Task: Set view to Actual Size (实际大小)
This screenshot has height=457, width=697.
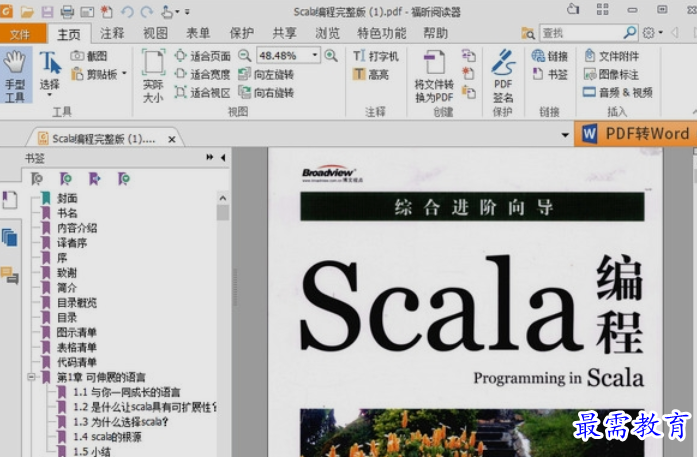Action: 153,76
